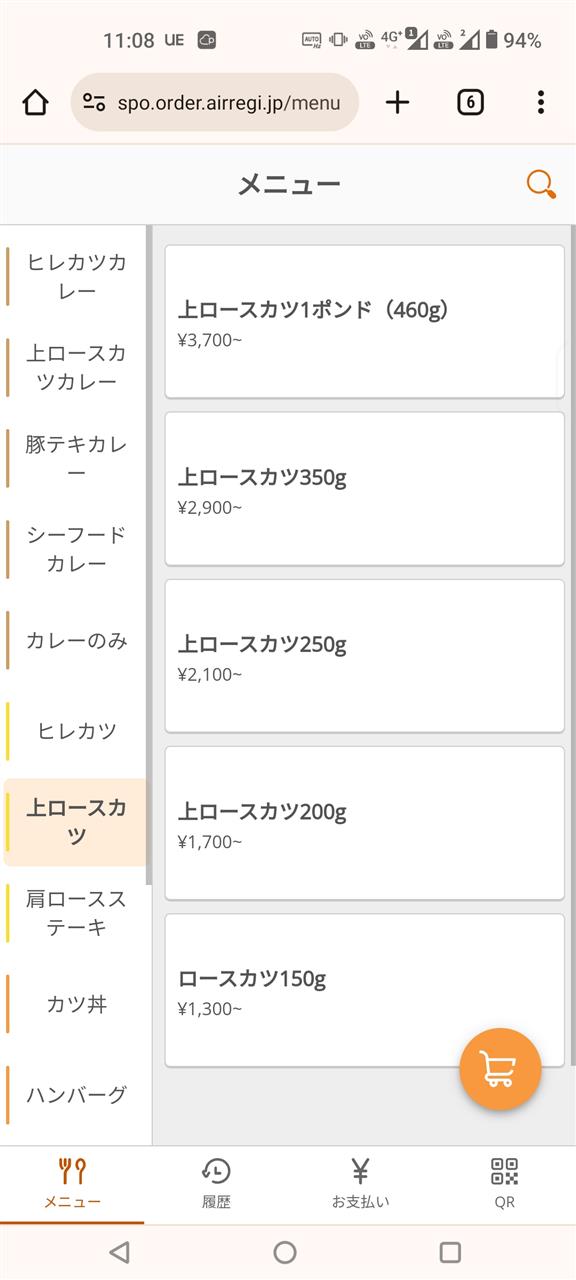This screenshot has width=576, height=1280.
Task: Choose カツ丼 category in sidebar
Action: tap(76, 1004)
